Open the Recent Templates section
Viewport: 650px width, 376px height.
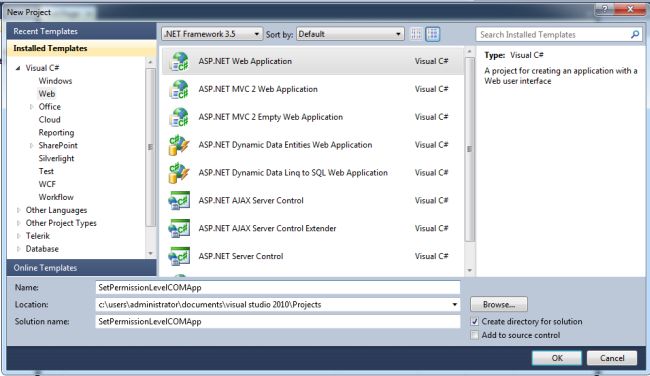click(x=81, y=32)
